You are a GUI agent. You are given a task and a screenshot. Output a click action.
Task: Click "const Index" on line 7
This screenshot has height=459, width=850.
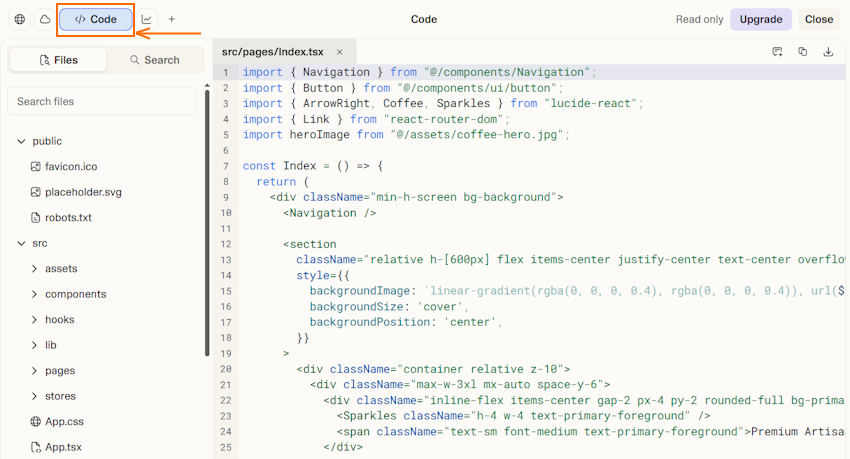tap(279, 166)
